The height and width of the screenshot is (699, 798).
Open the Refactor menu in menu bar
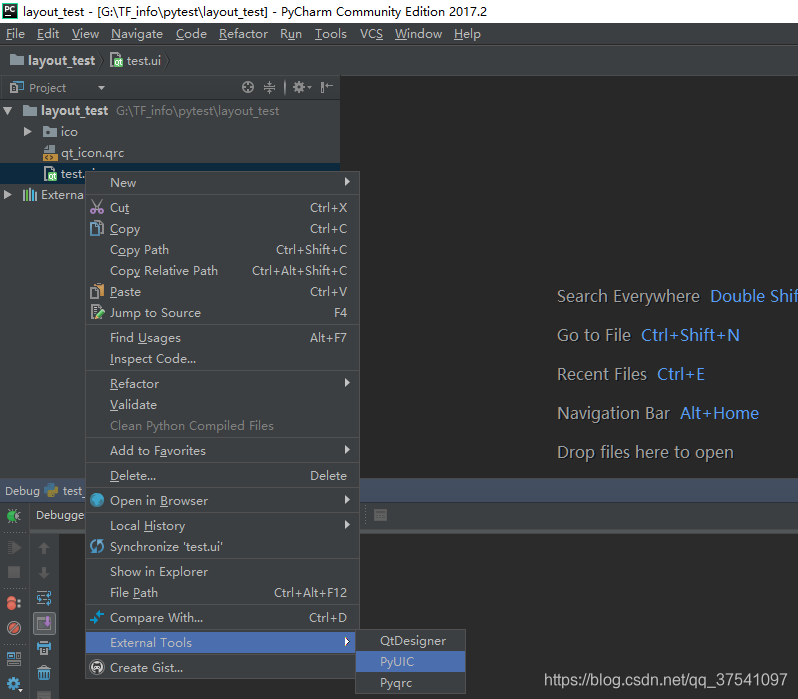click(243, 34)
